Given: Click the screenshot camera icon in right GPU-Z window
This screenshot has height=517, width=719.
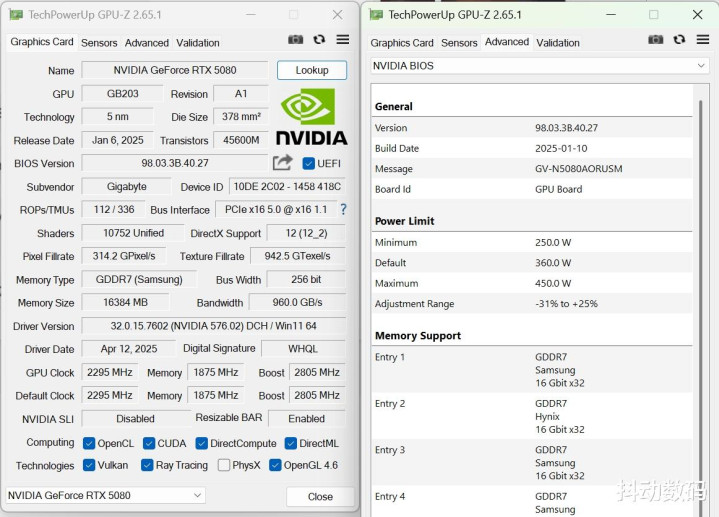Looking at the screenshot, I should click(656, 39).
